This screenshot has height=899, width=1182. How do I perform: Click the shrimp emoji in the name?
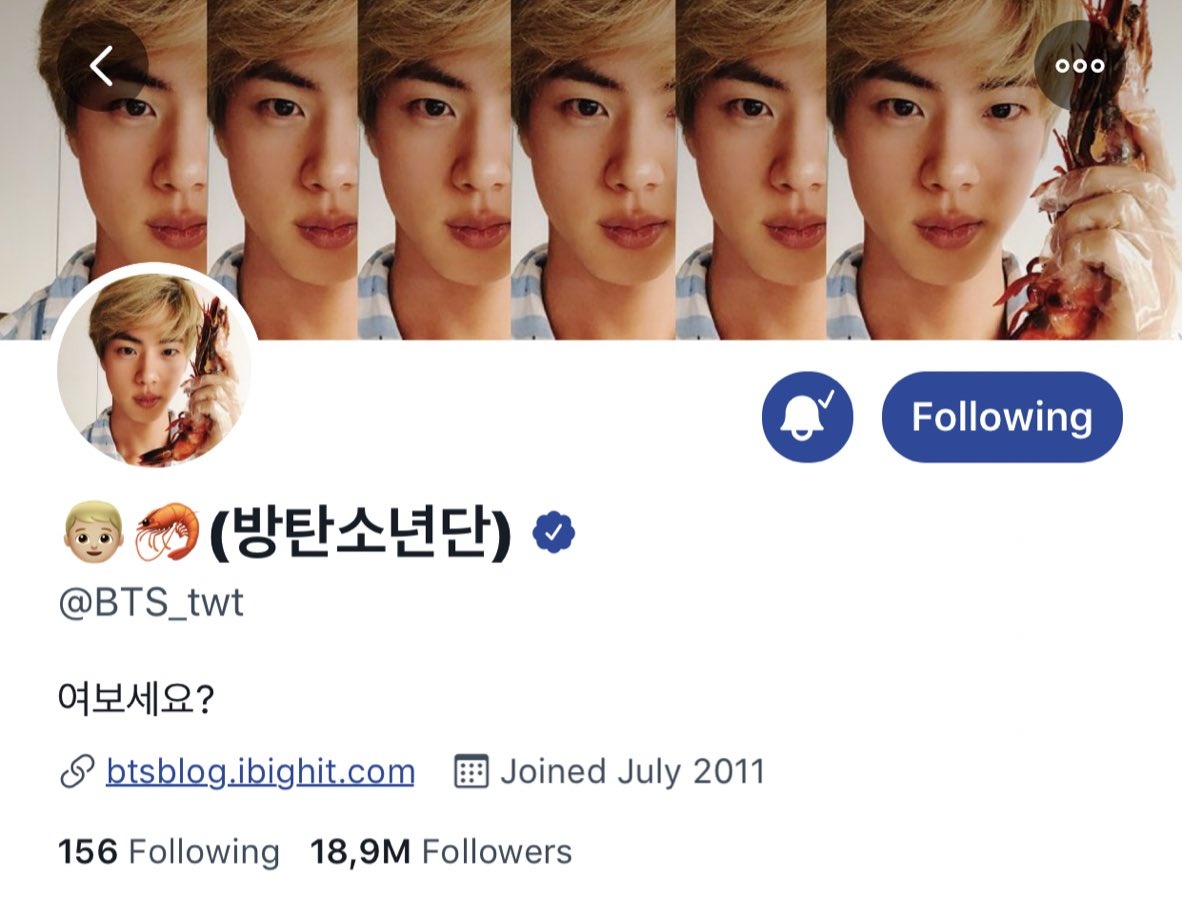click(167, 532)
